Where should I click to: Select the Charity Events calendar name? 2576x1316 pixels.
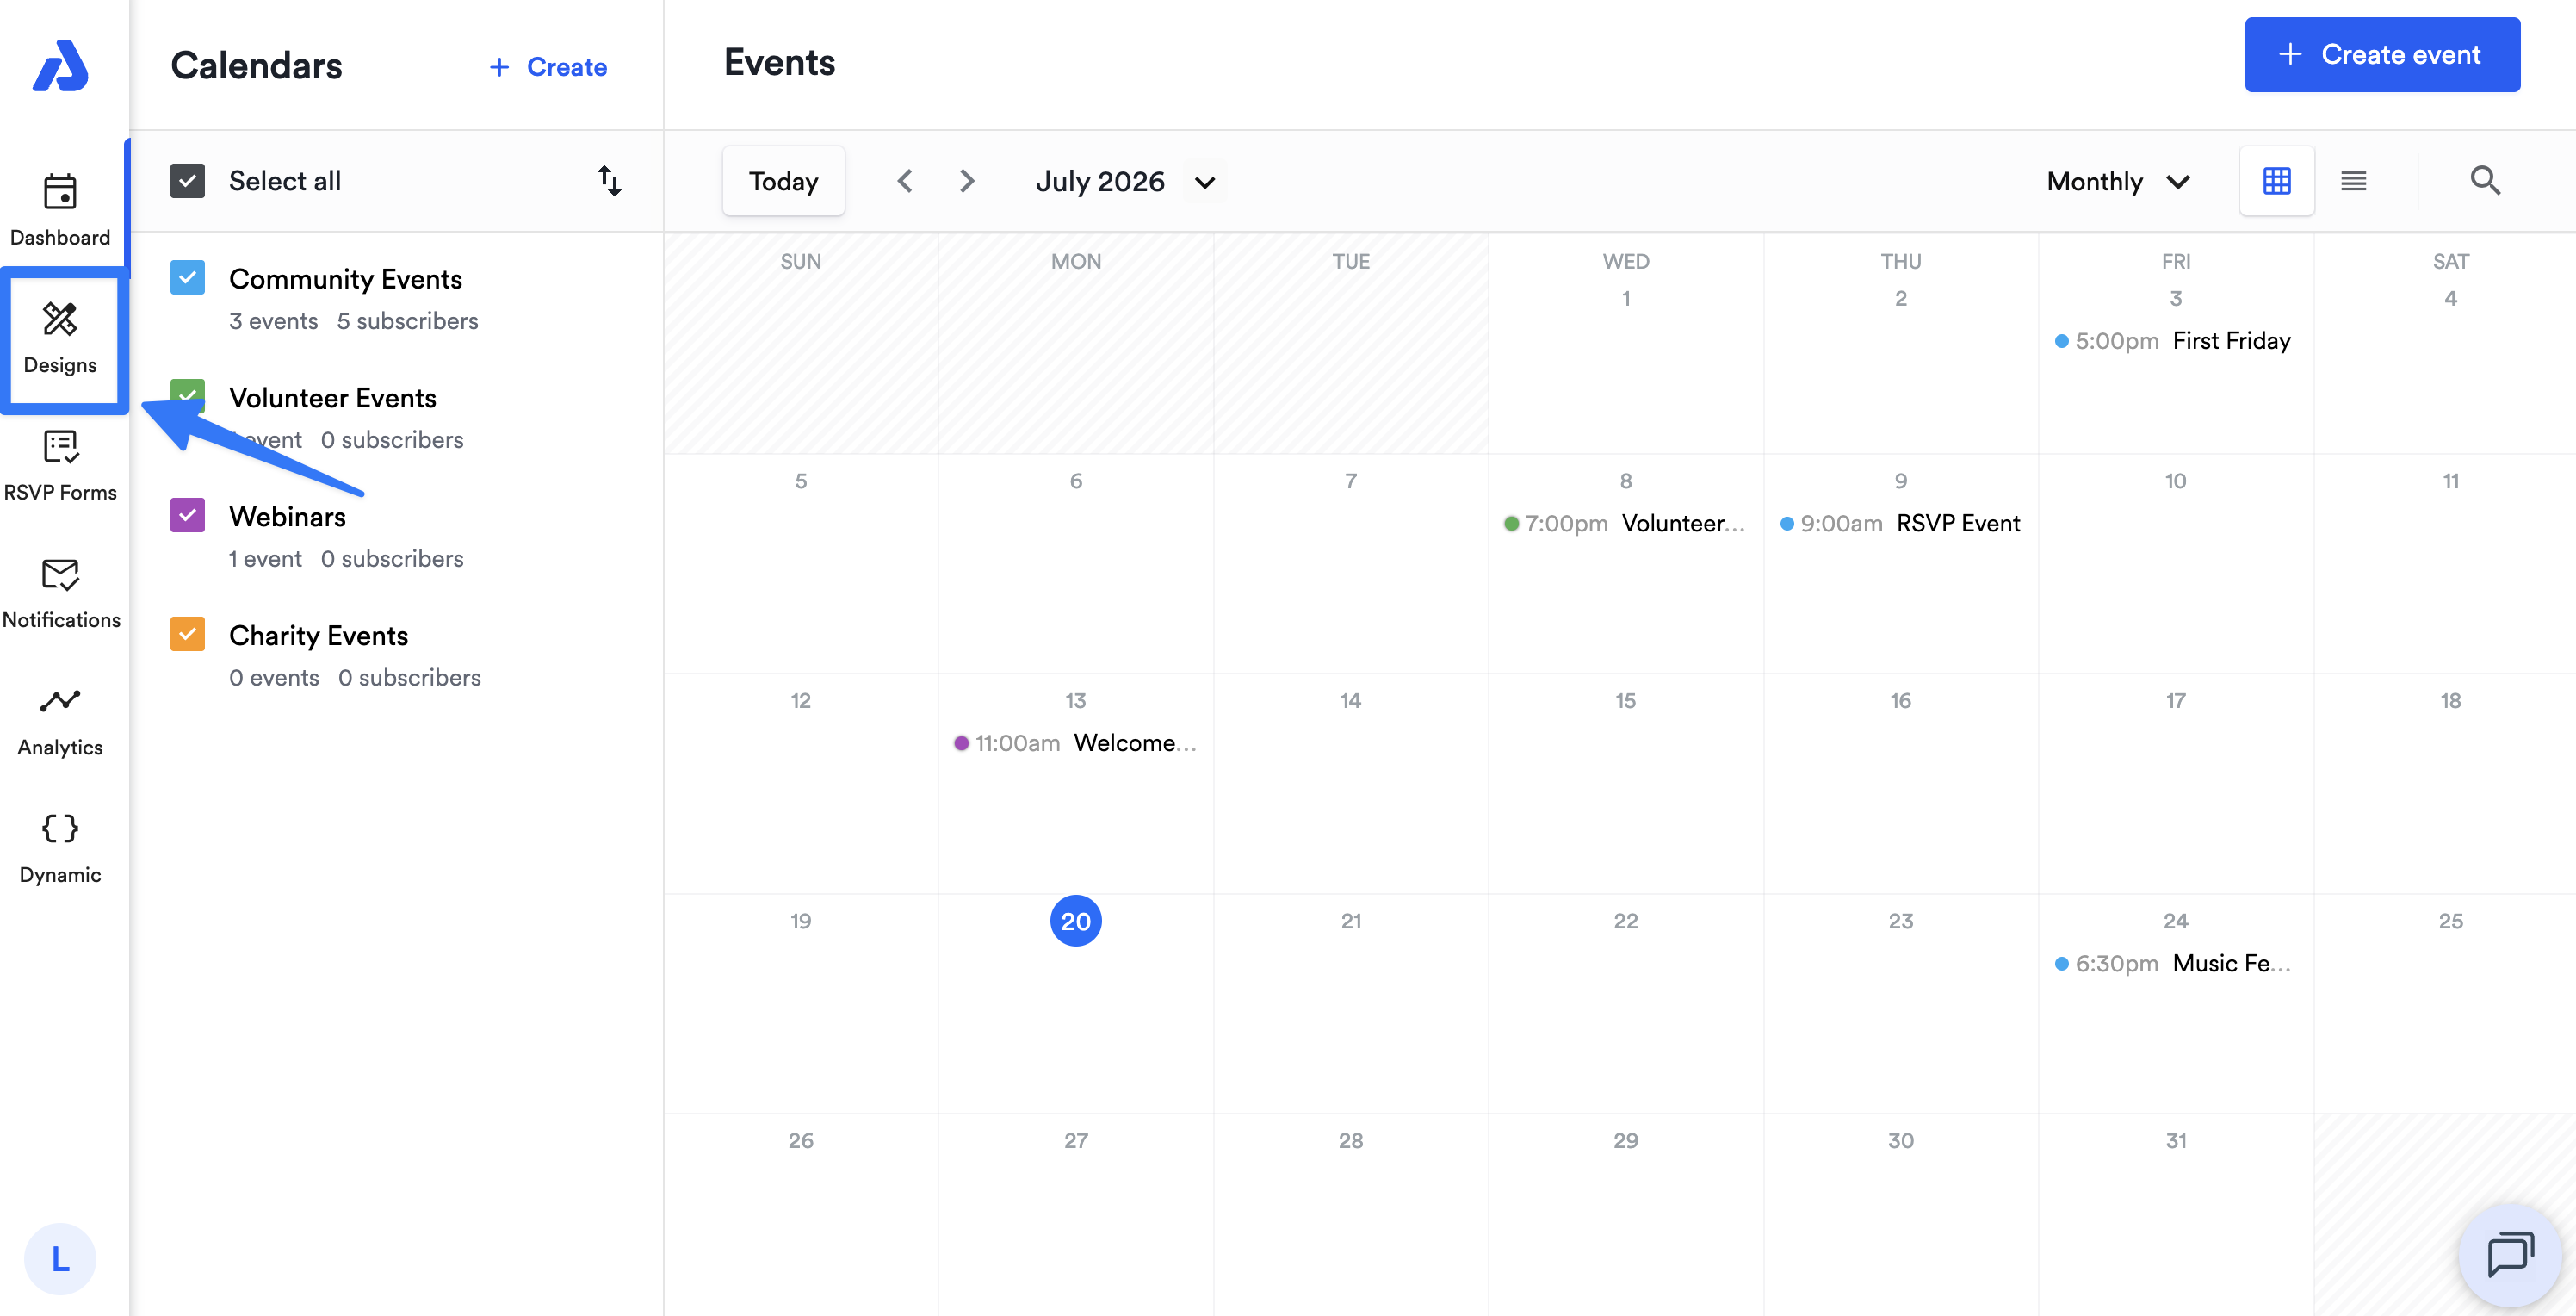(x=319, y=636)
